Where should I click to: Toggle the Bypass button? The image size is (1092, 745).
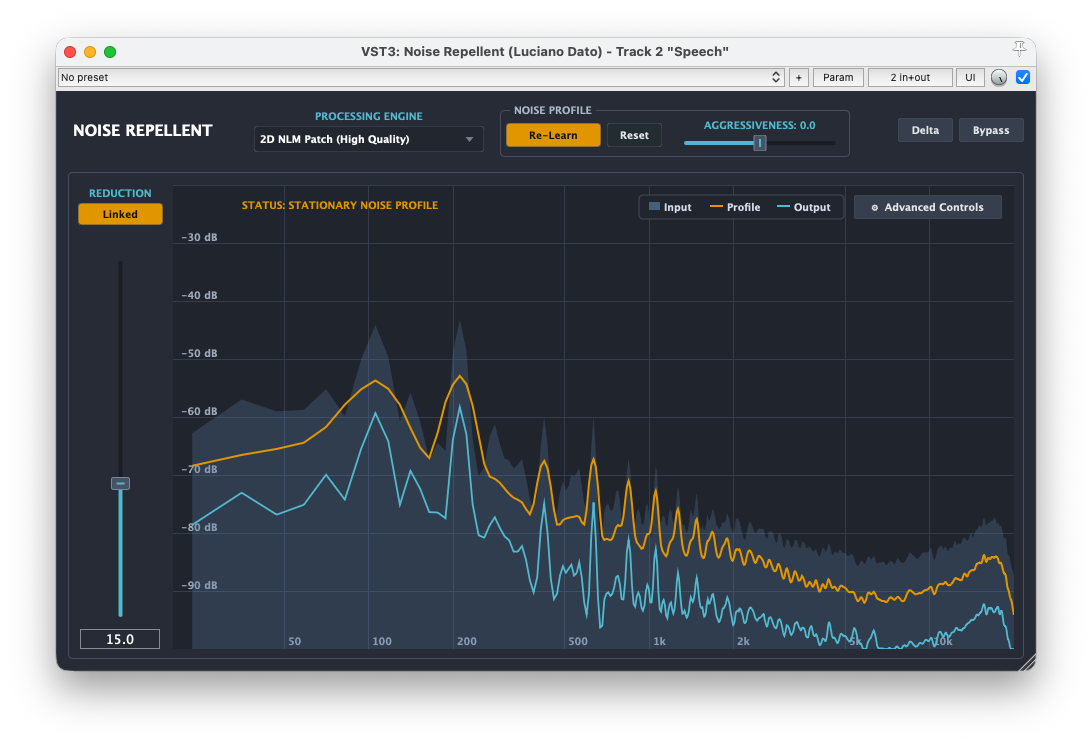[990, 130]
